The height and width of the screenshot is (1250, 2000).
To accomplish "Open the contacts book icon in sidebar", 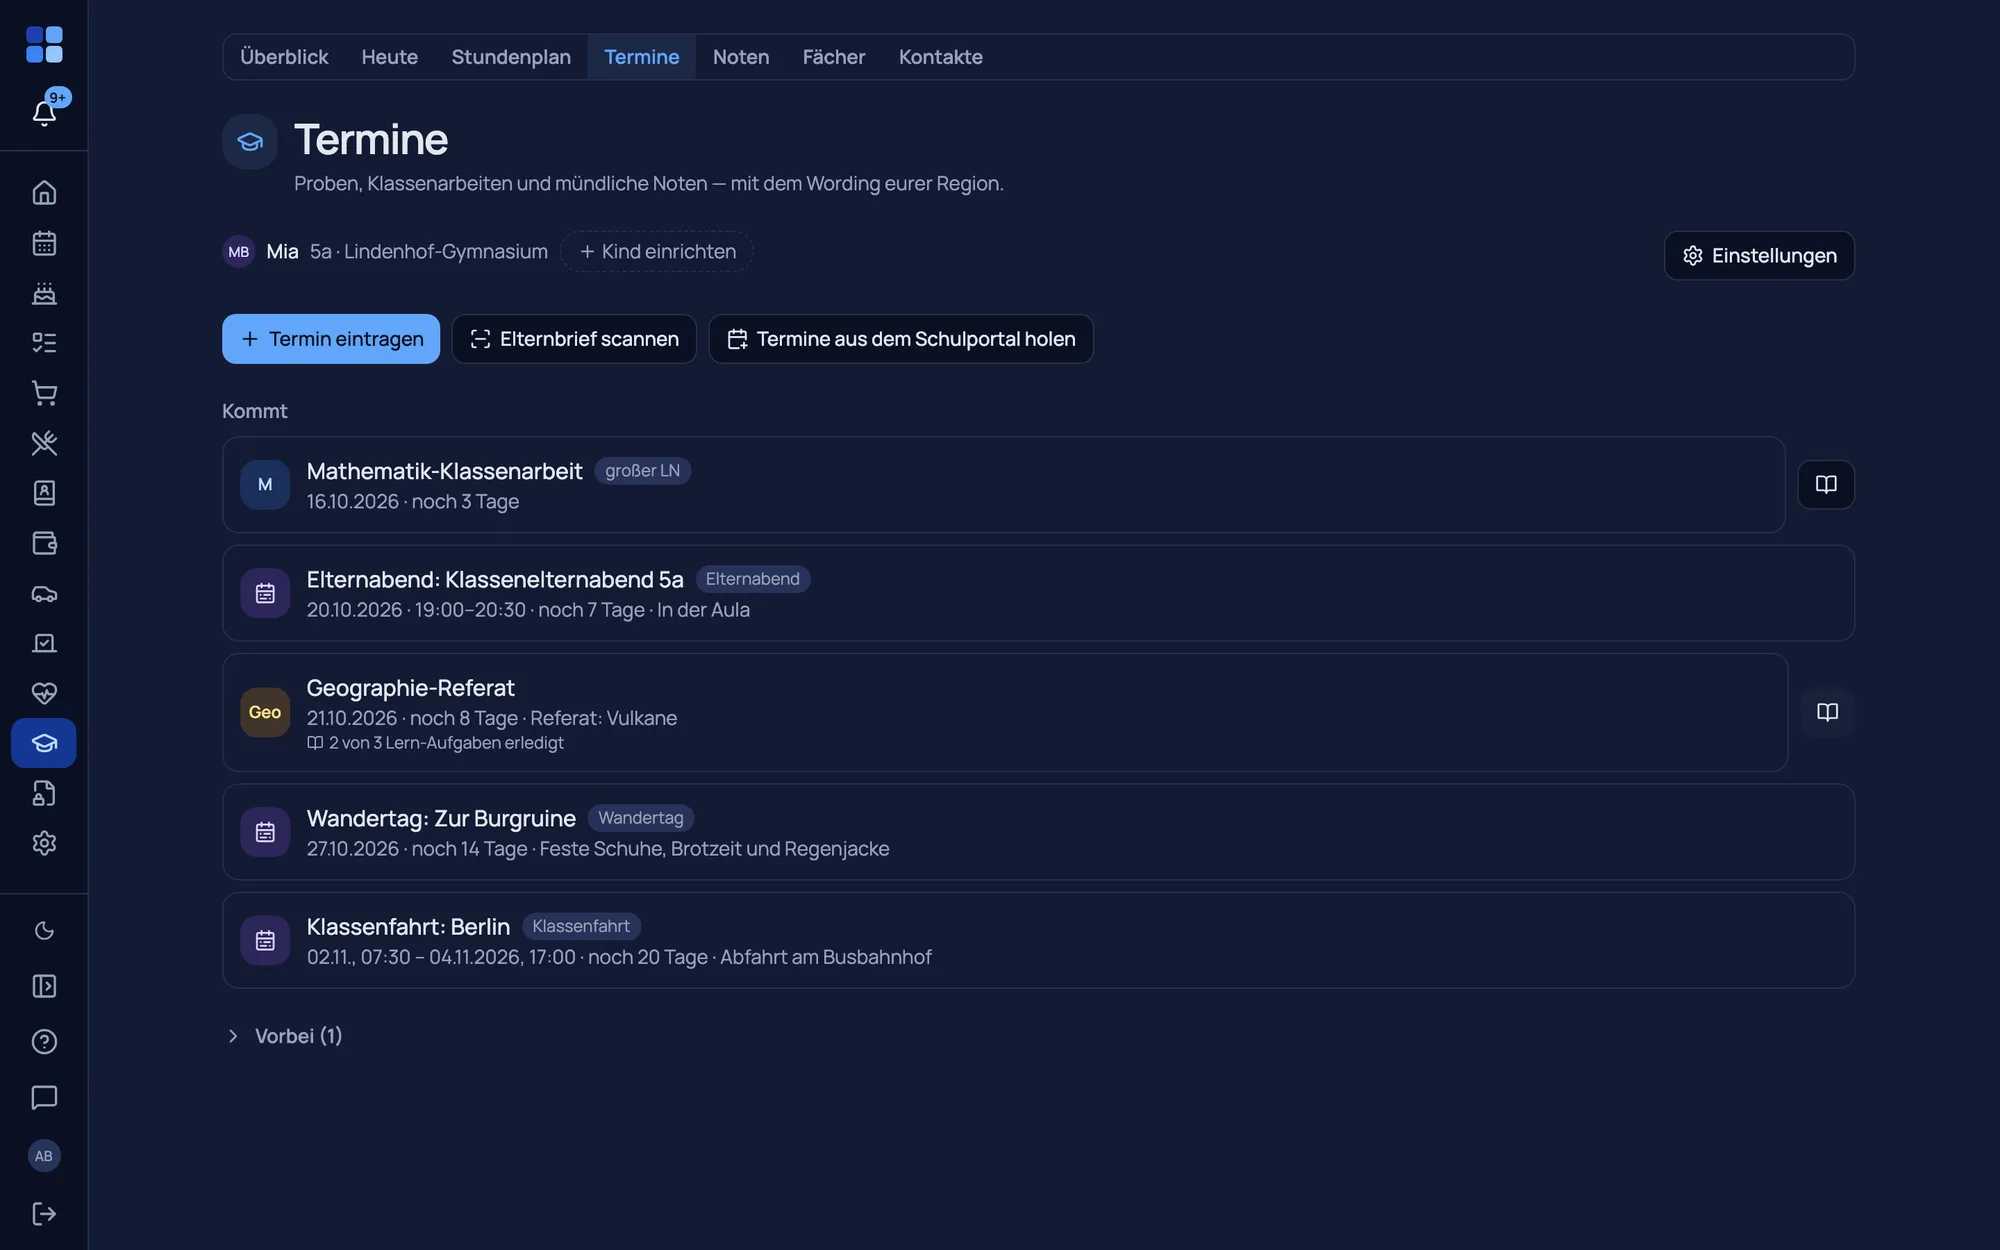I will [44, 492].
